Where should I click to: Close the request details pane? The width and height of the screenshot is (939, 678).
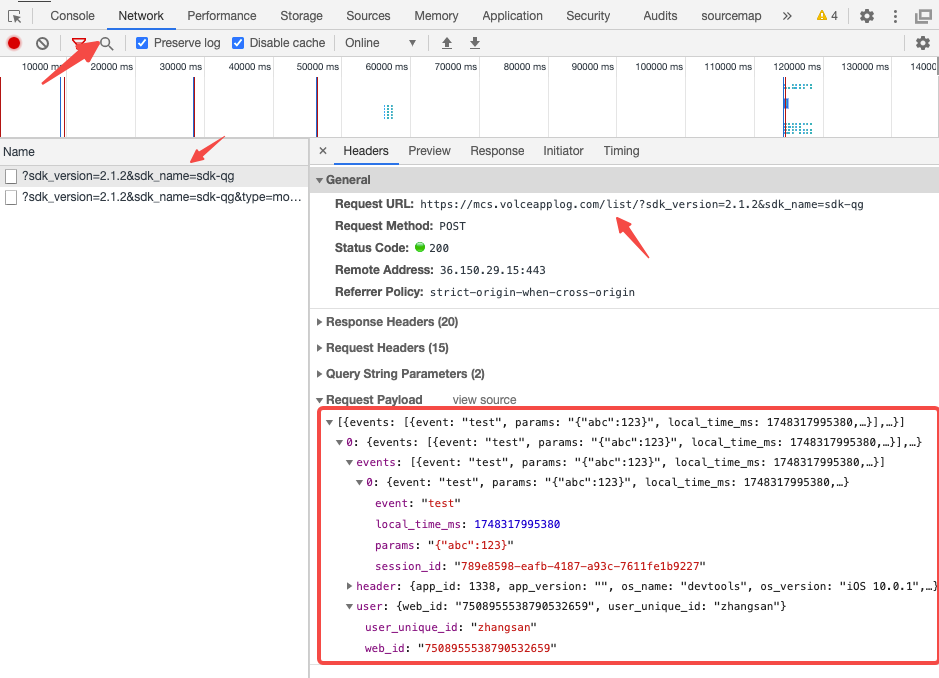(323, 151)
